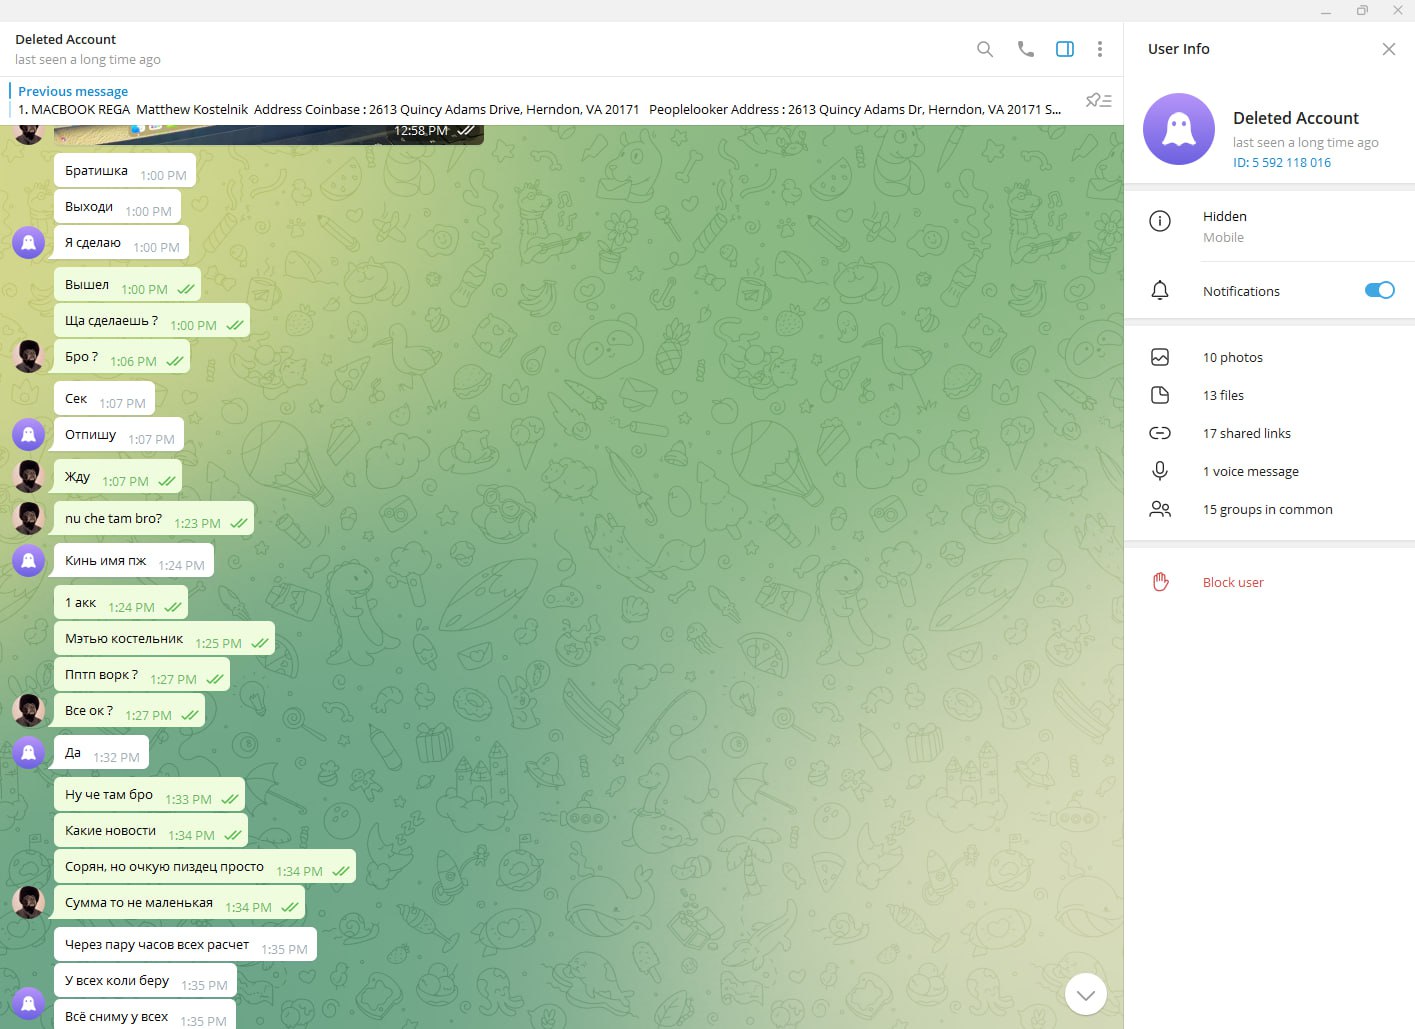Select the 'Вышел' message
1415x1029 pixels.
pos(127,285)
